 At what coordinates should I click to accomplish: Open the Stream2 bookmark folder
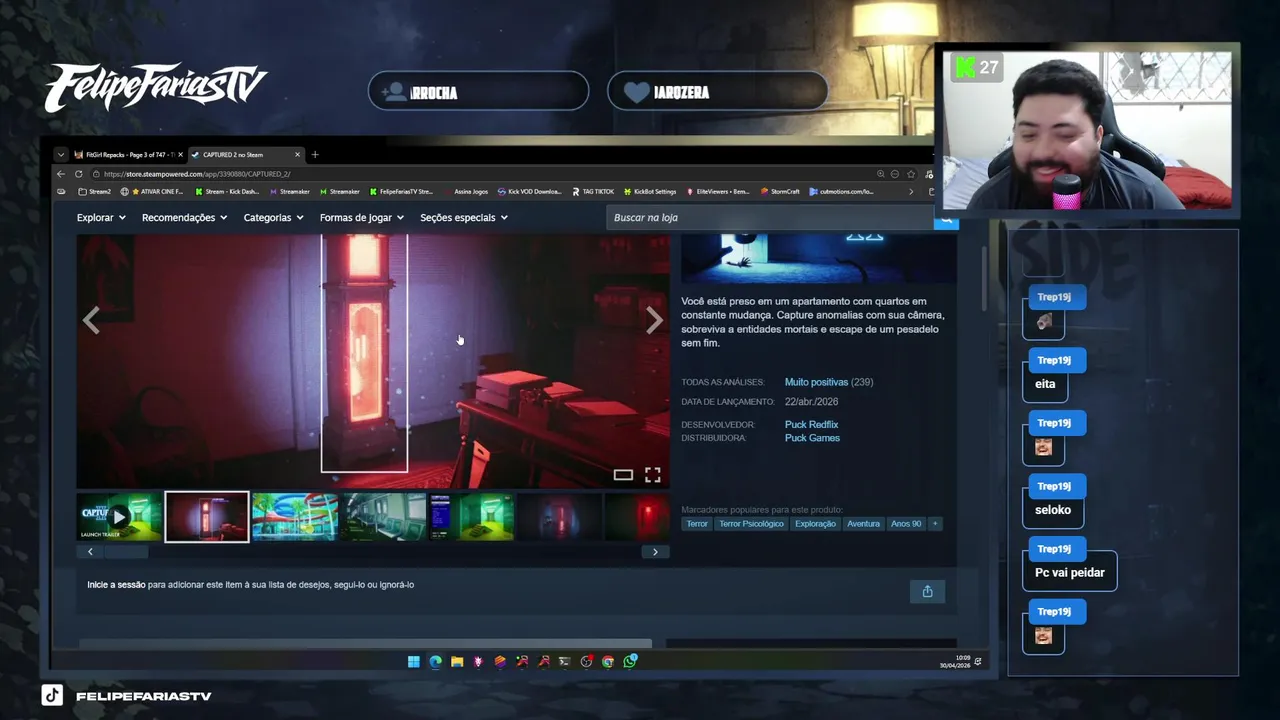click(x=95, y=191)
